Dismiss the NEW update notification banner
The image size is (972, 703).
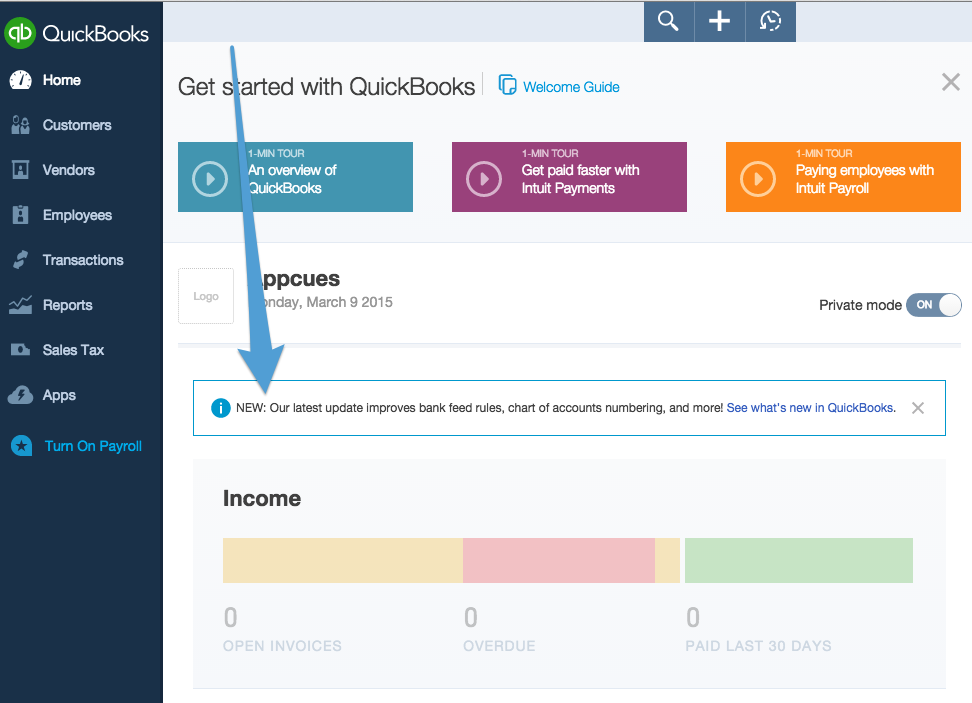[918, 408]
